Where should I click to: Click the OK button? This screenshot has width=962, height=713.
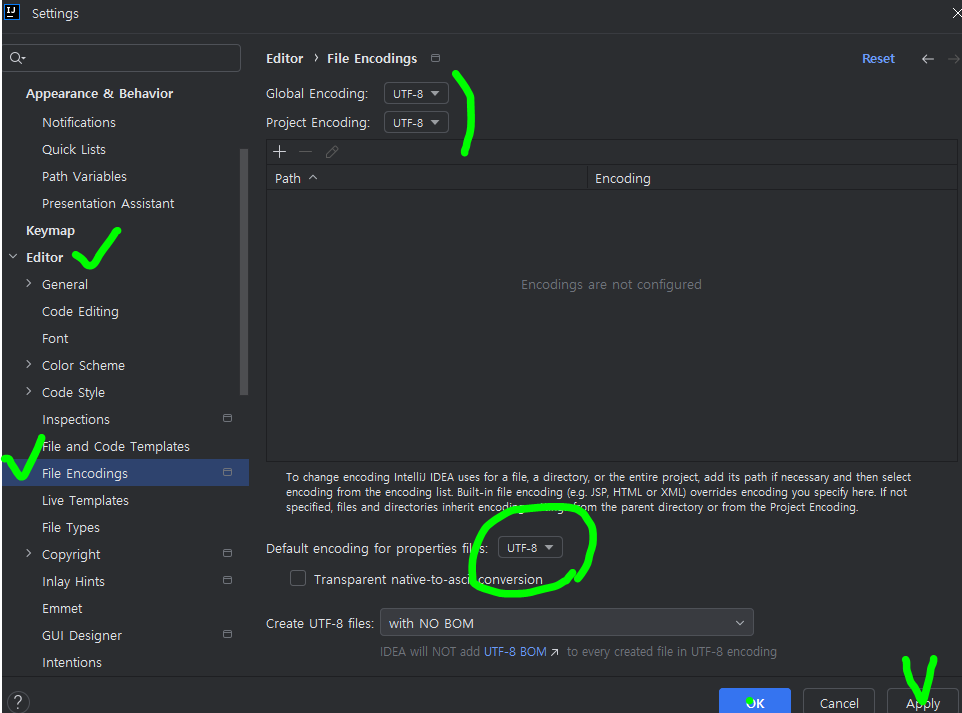(x=755, y=703)
